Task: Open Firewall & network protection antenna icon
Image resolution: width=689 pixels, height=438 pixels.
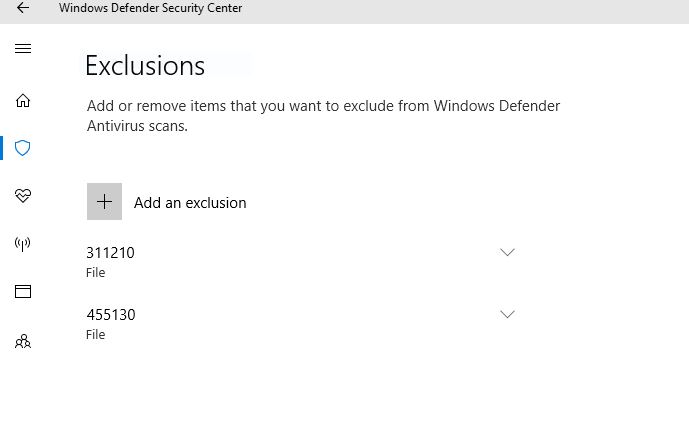Action: tap(22, 244)
